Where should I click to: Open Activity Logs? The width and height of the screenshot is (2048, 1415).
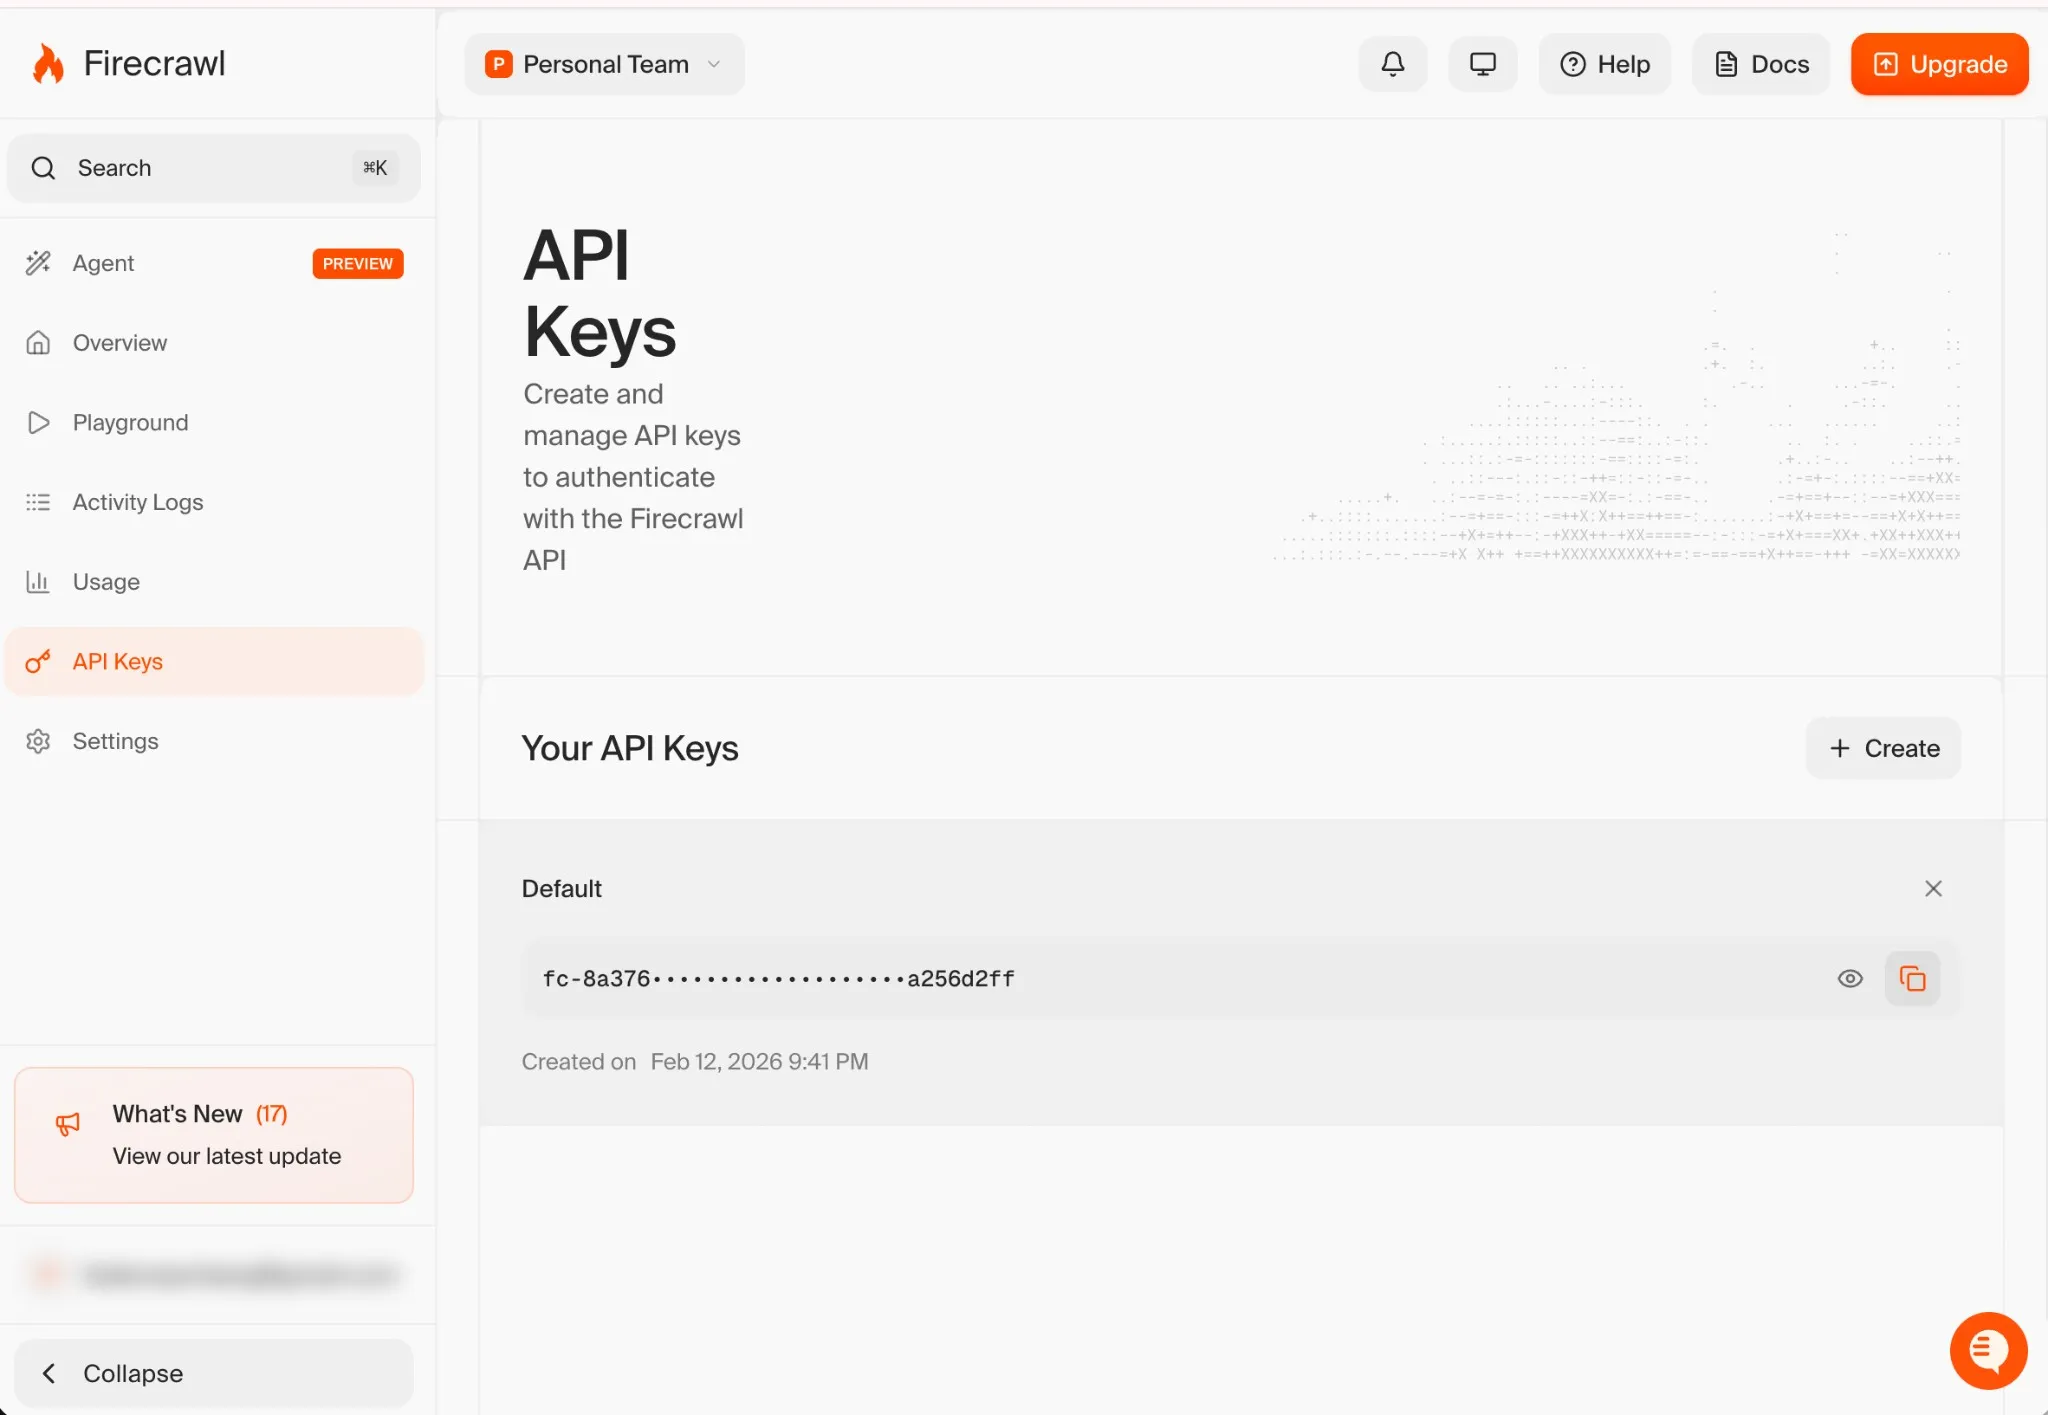pyautogui.click(x=213, y=502)
